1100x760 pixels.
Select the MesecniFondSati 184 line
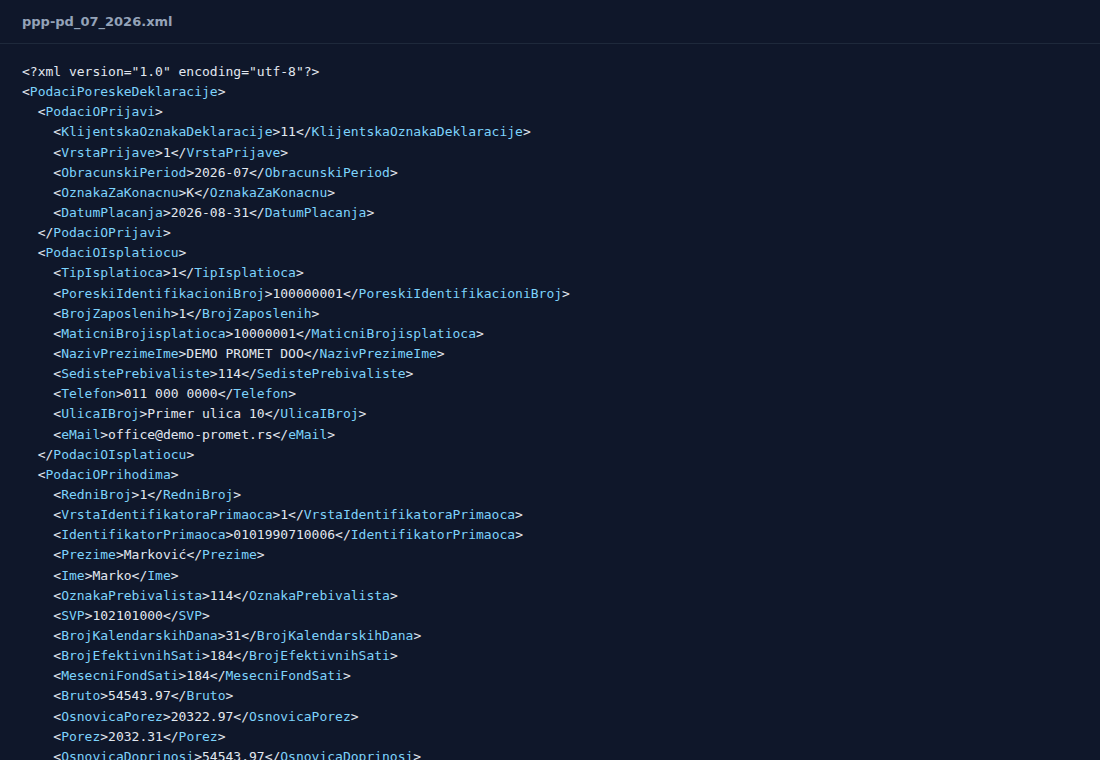pos(202,676)
